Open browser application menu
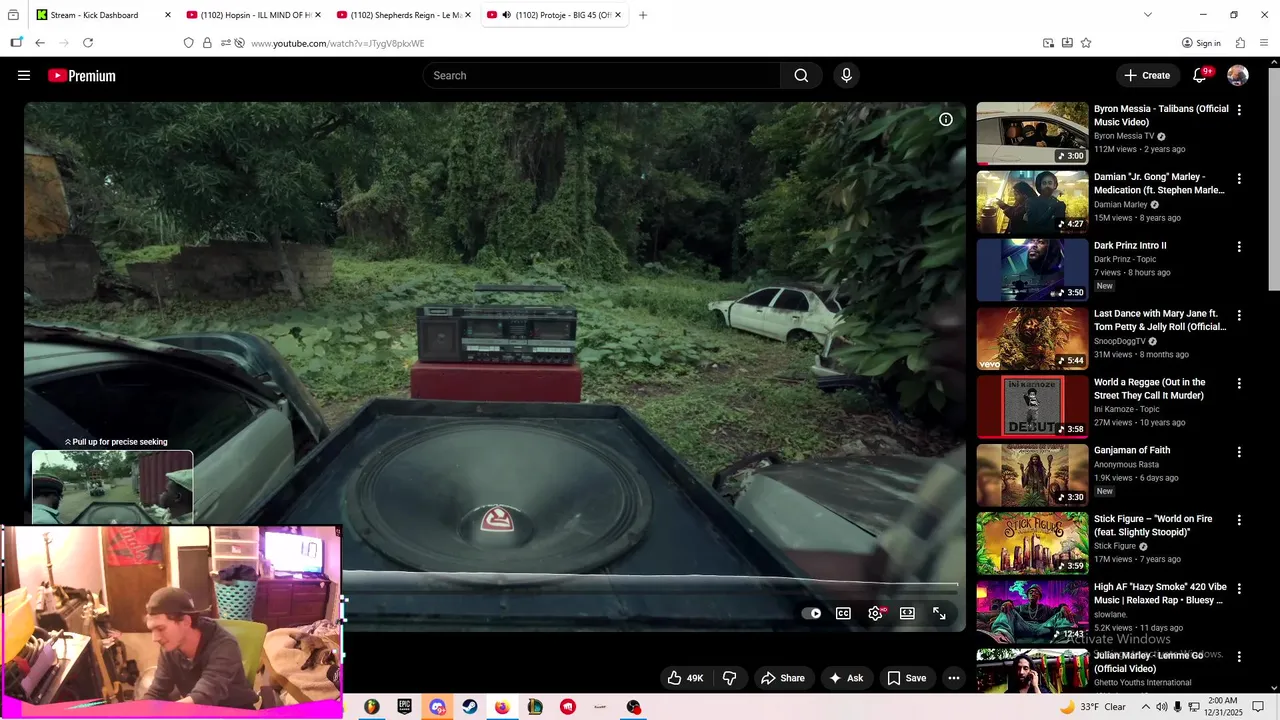The image size is (1280, 720). click(x=1264, y=43)
